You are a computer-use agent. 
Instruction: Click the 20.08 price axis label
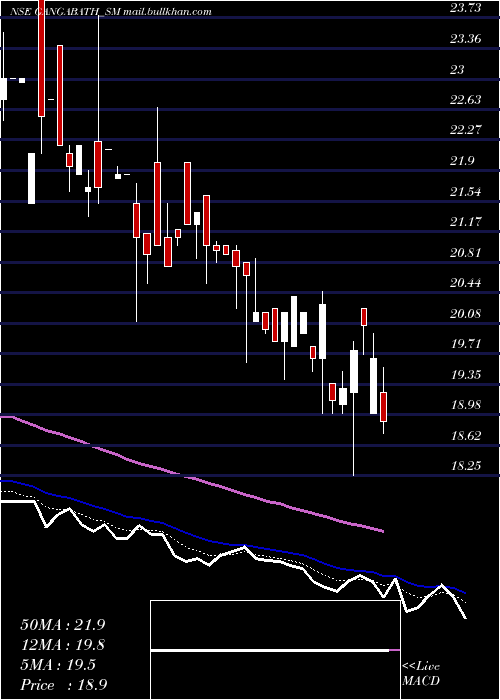pyautogui.click(x=466, y=313)
